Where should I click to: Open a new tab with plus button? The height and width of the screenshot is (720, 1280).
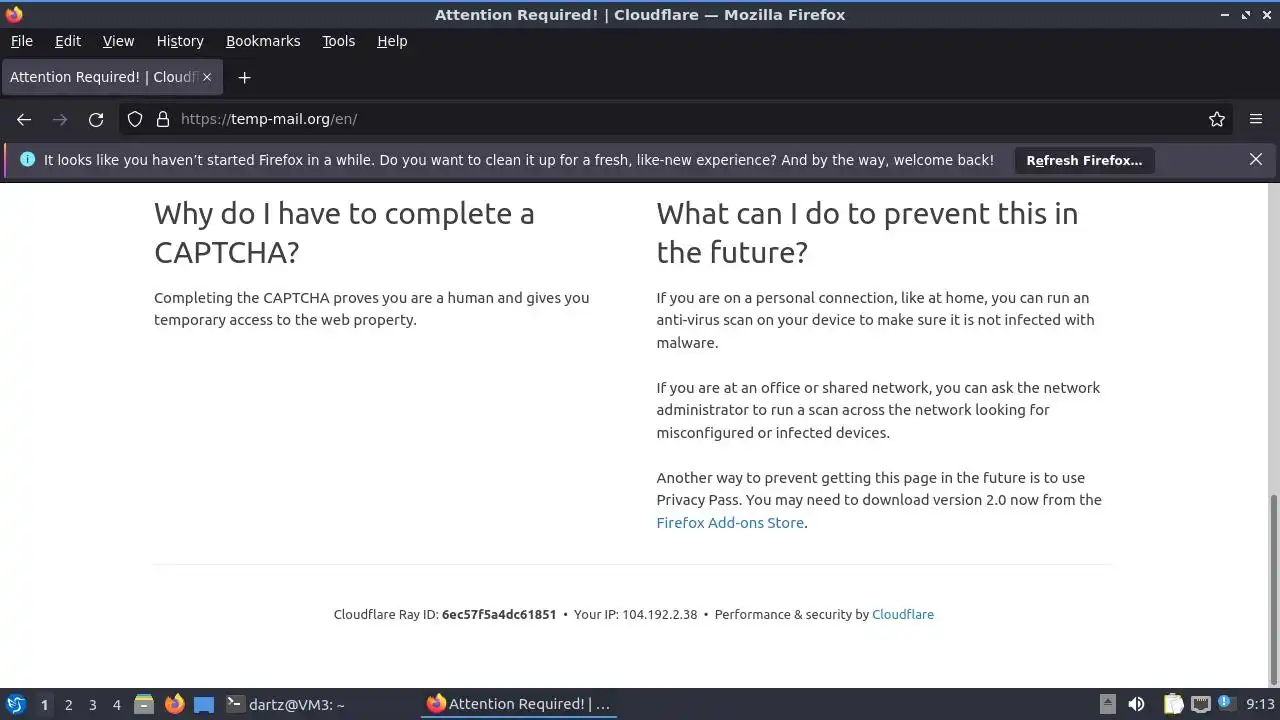(244, 77)
